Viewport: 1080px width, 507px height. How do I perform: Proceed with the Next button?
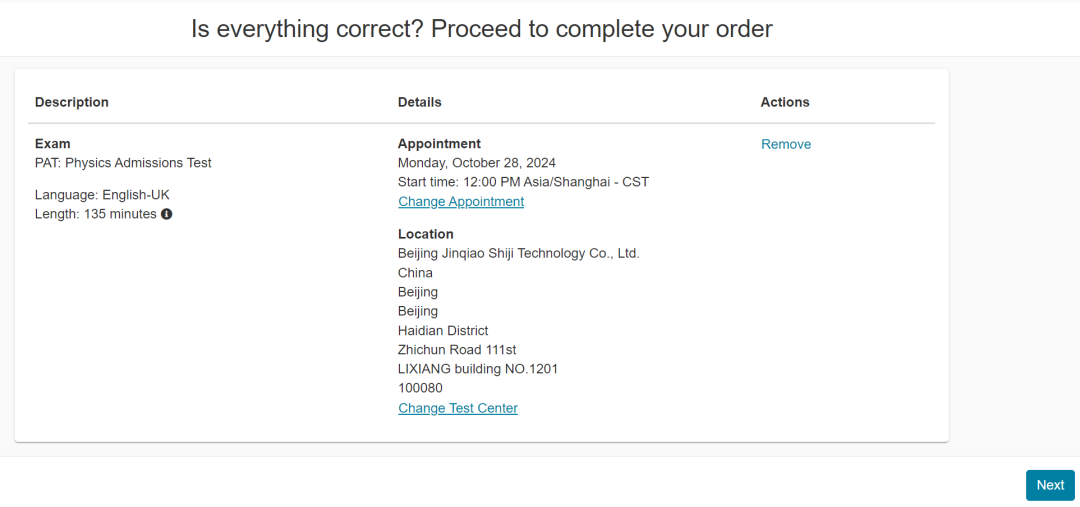[x=1050, y=485]
